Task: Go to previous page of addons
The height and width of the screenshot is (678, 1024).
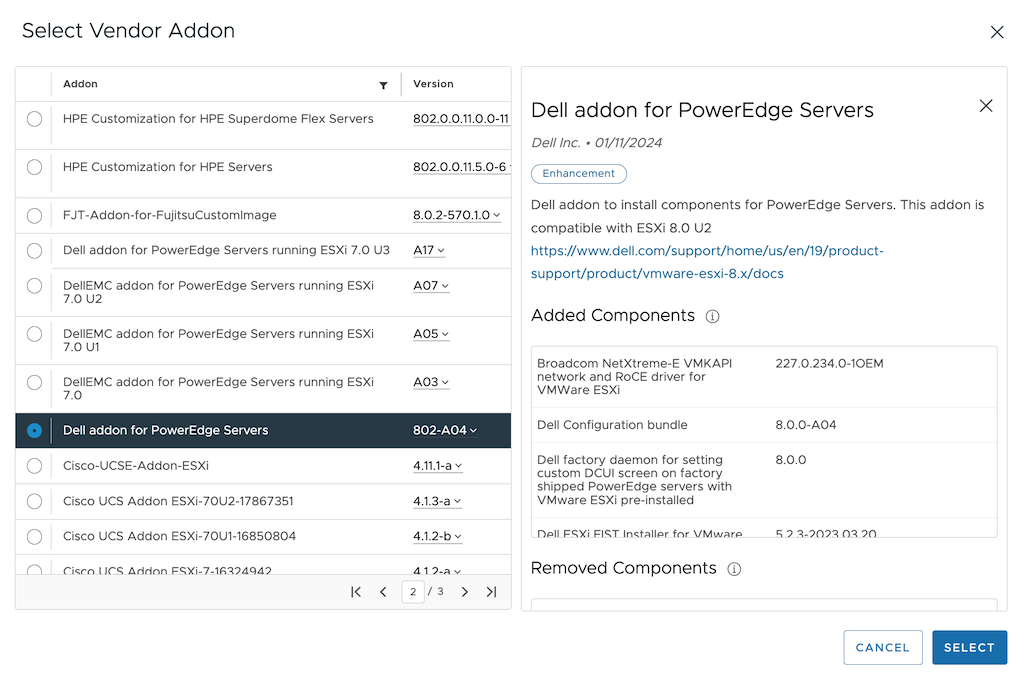Action: click(383, 592)
